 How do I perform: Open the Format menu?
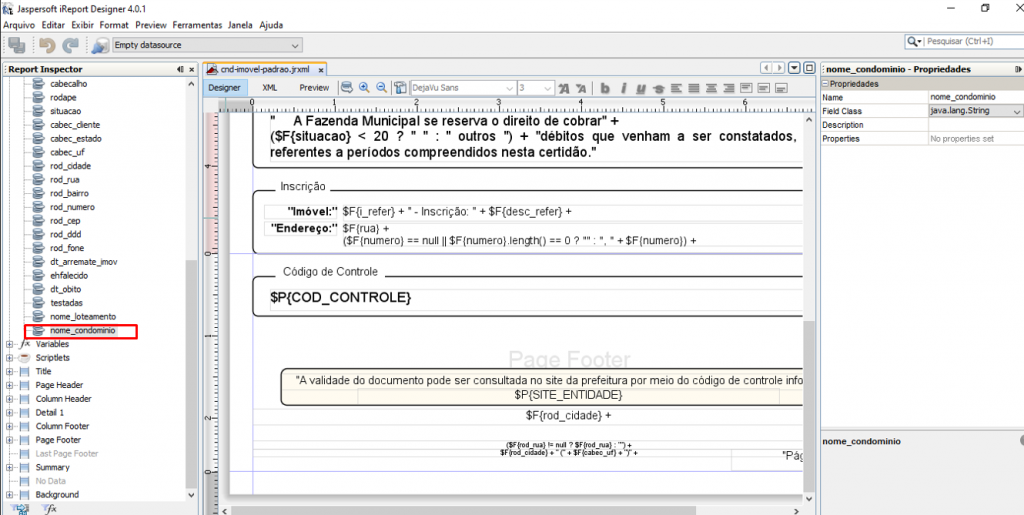(114, 25)
